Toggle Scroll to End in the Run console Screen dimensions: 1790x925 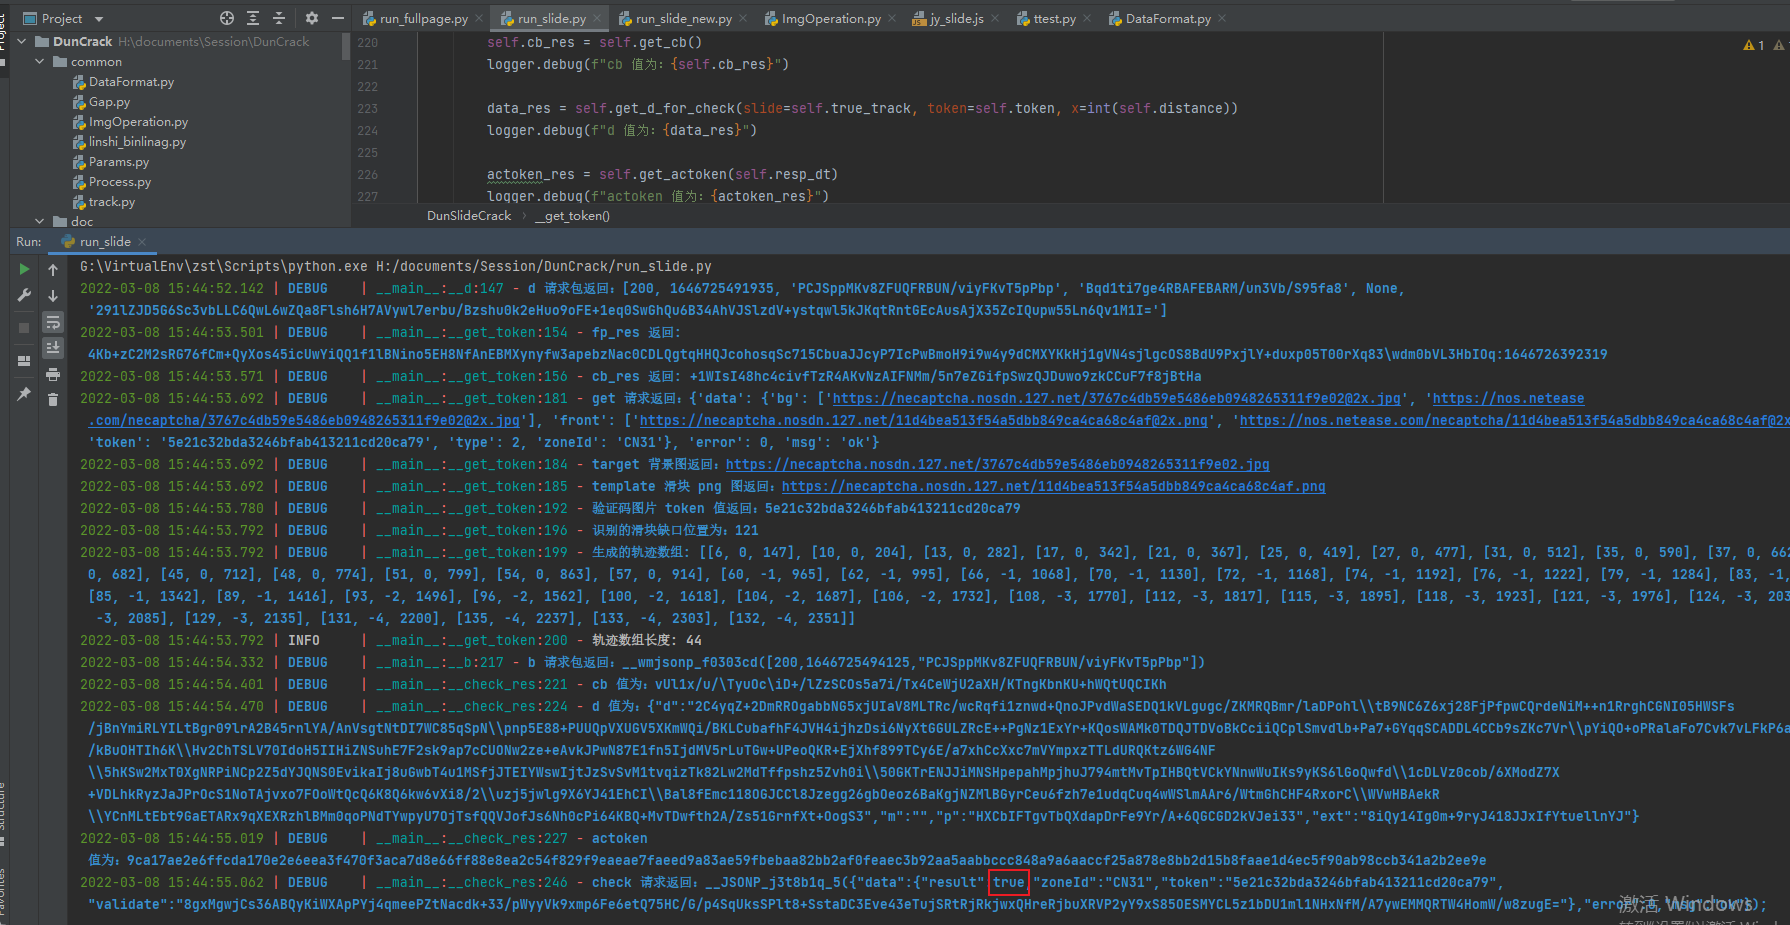coord(53,347)
